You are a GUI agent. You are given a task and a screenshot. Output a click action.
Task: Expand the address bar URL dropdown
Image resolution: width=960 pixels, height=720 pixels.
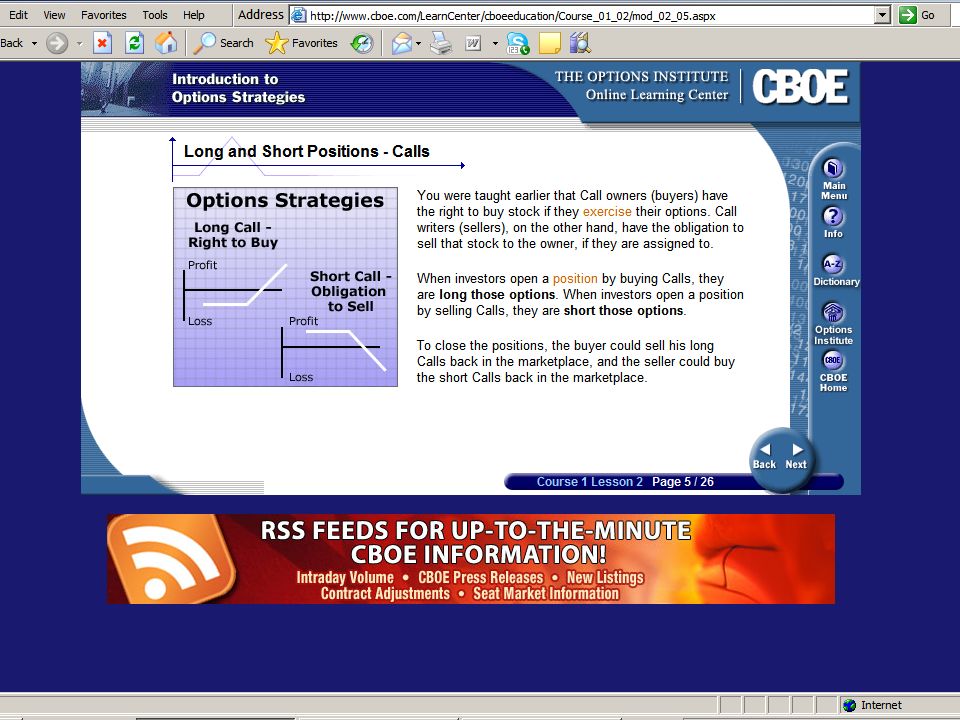pos(882,15)
